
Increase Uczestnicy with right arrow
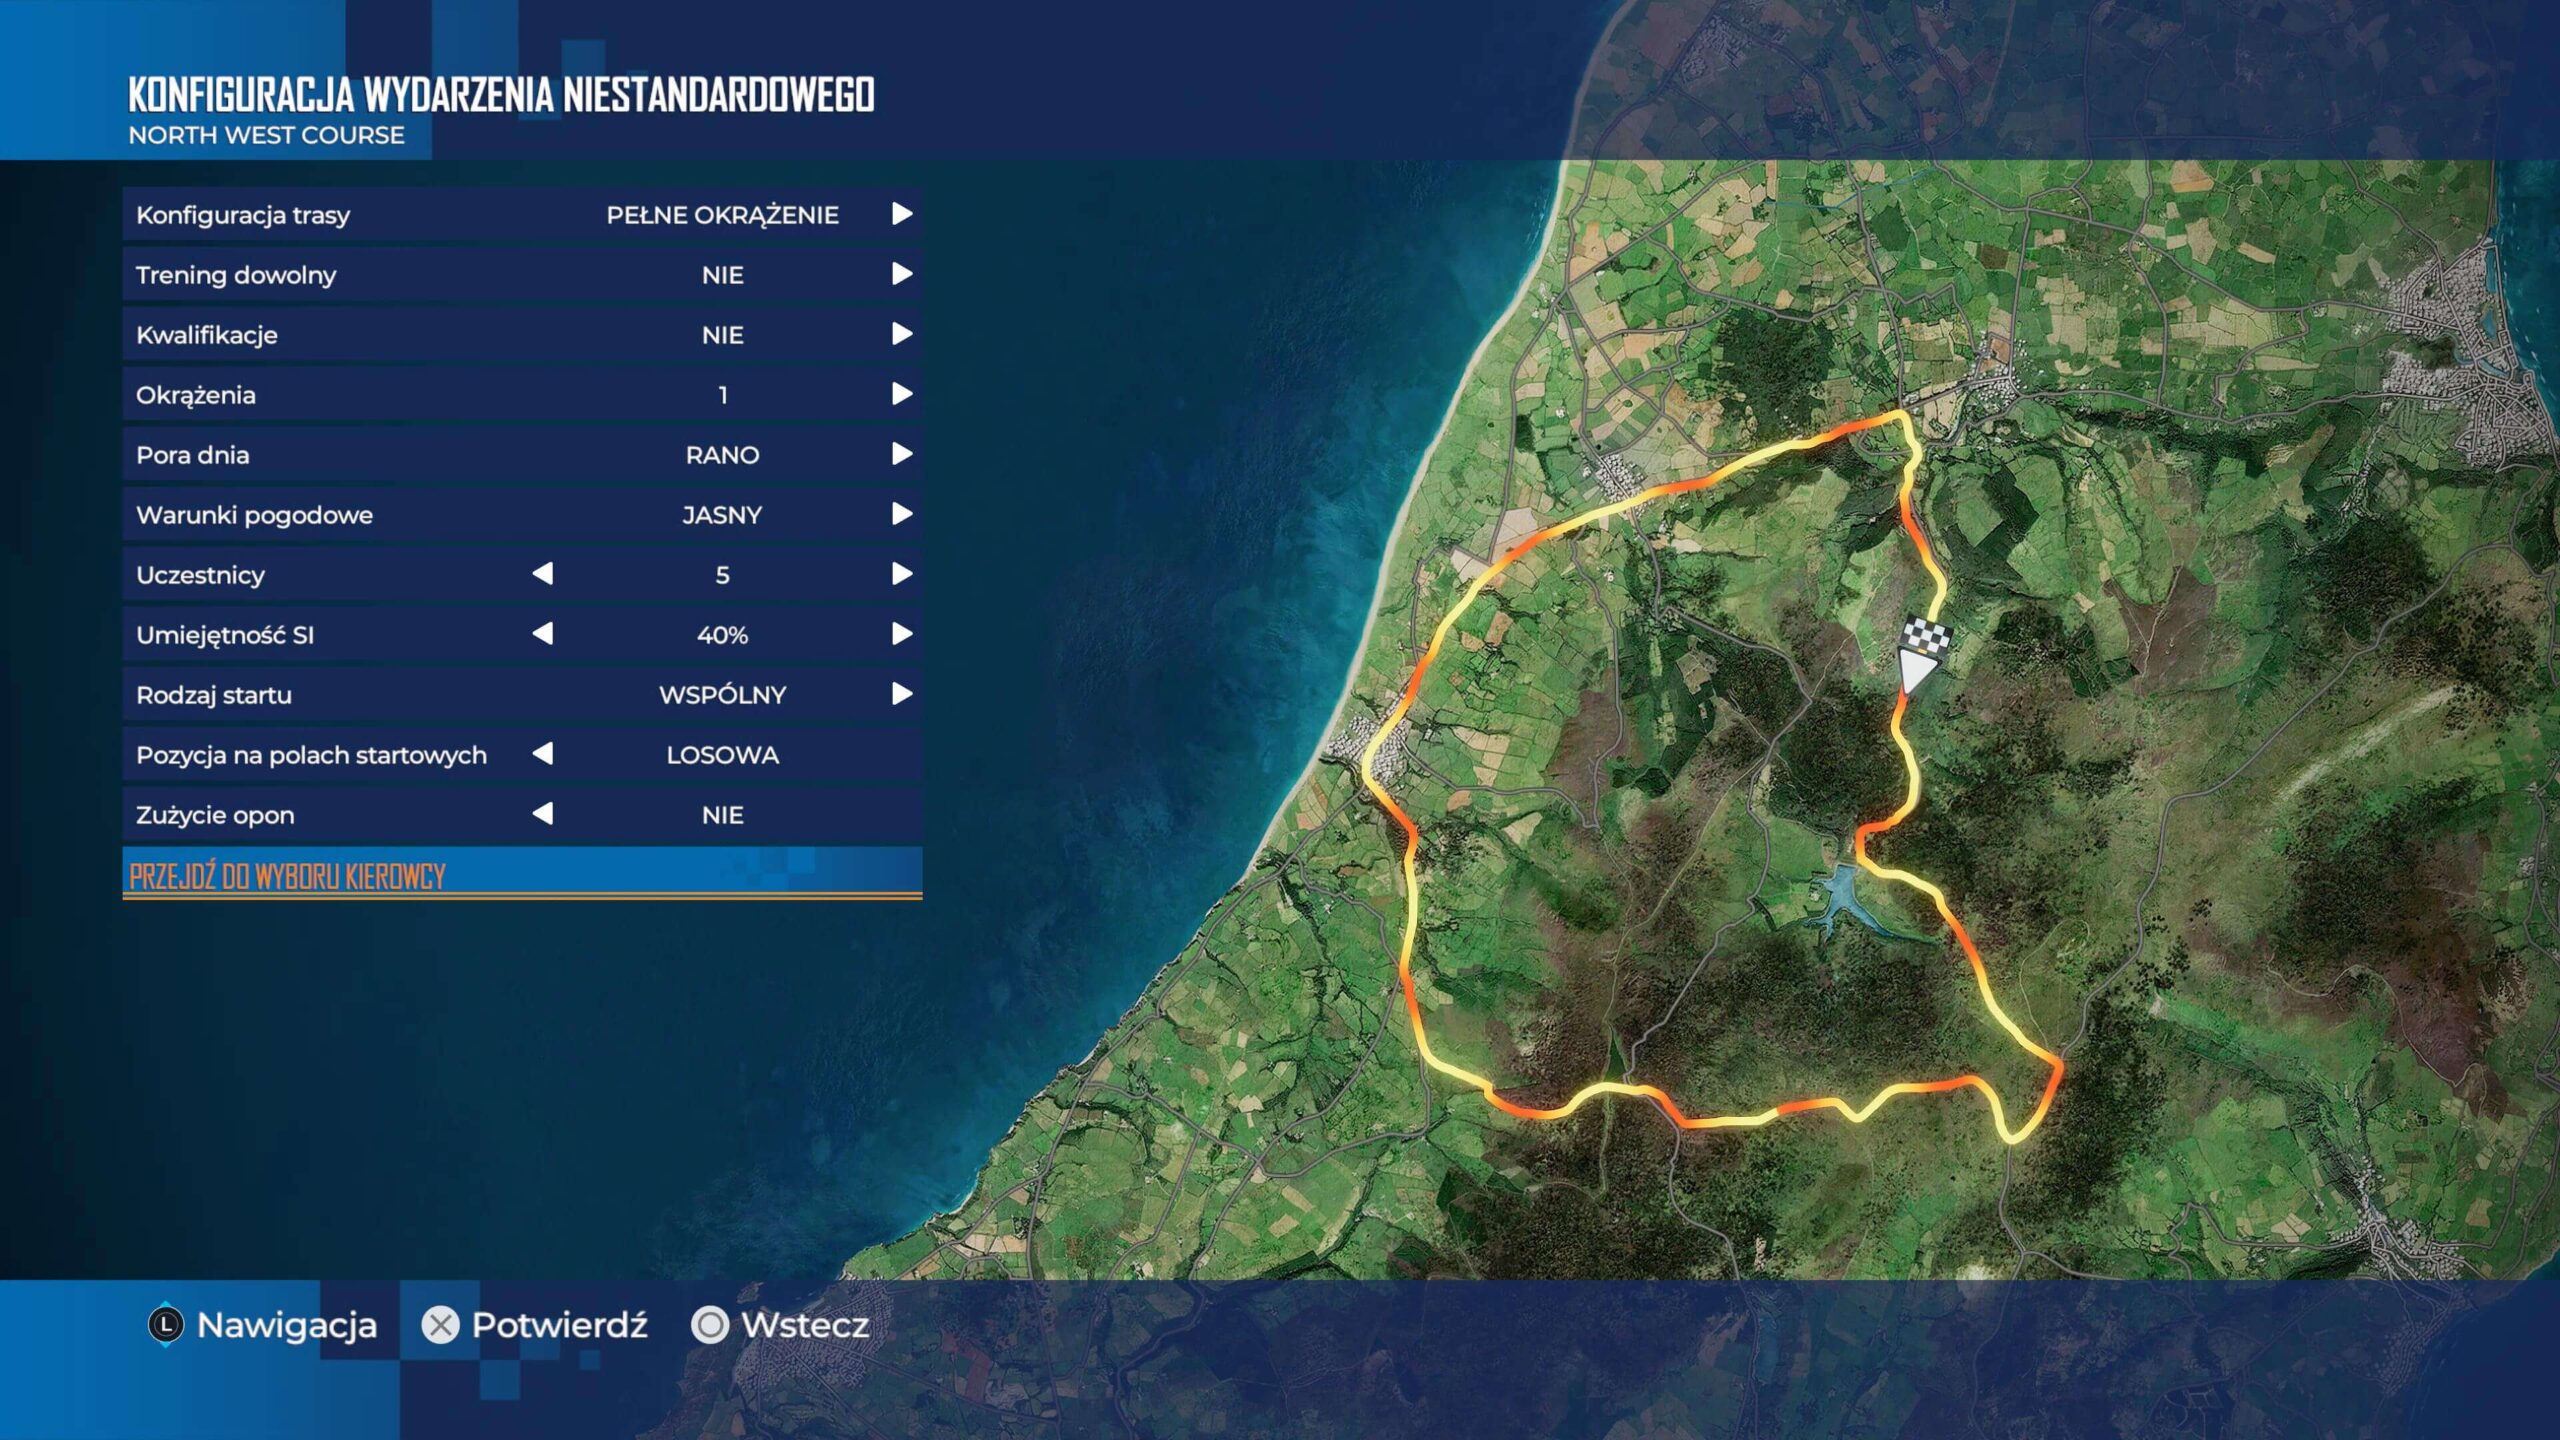pyautogui.click(x=901, y=574)
